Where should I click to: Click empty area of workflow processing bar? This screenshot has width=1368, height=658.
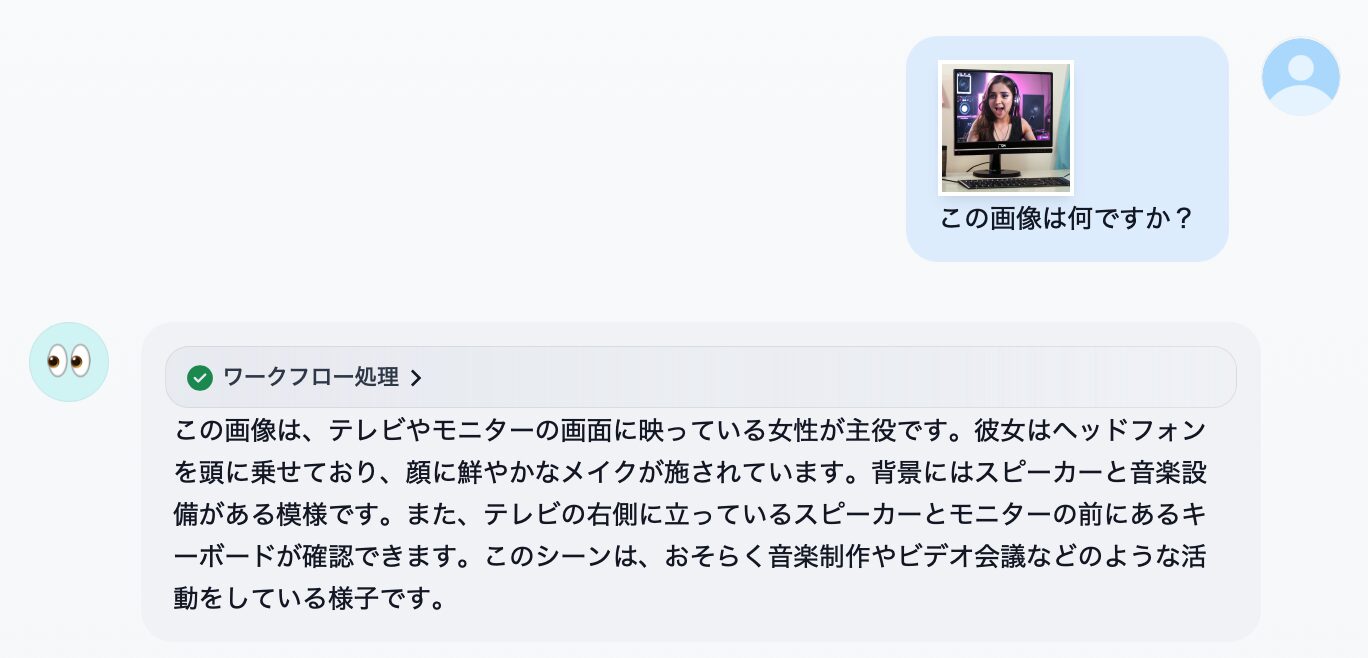click(x=820, y=377)
